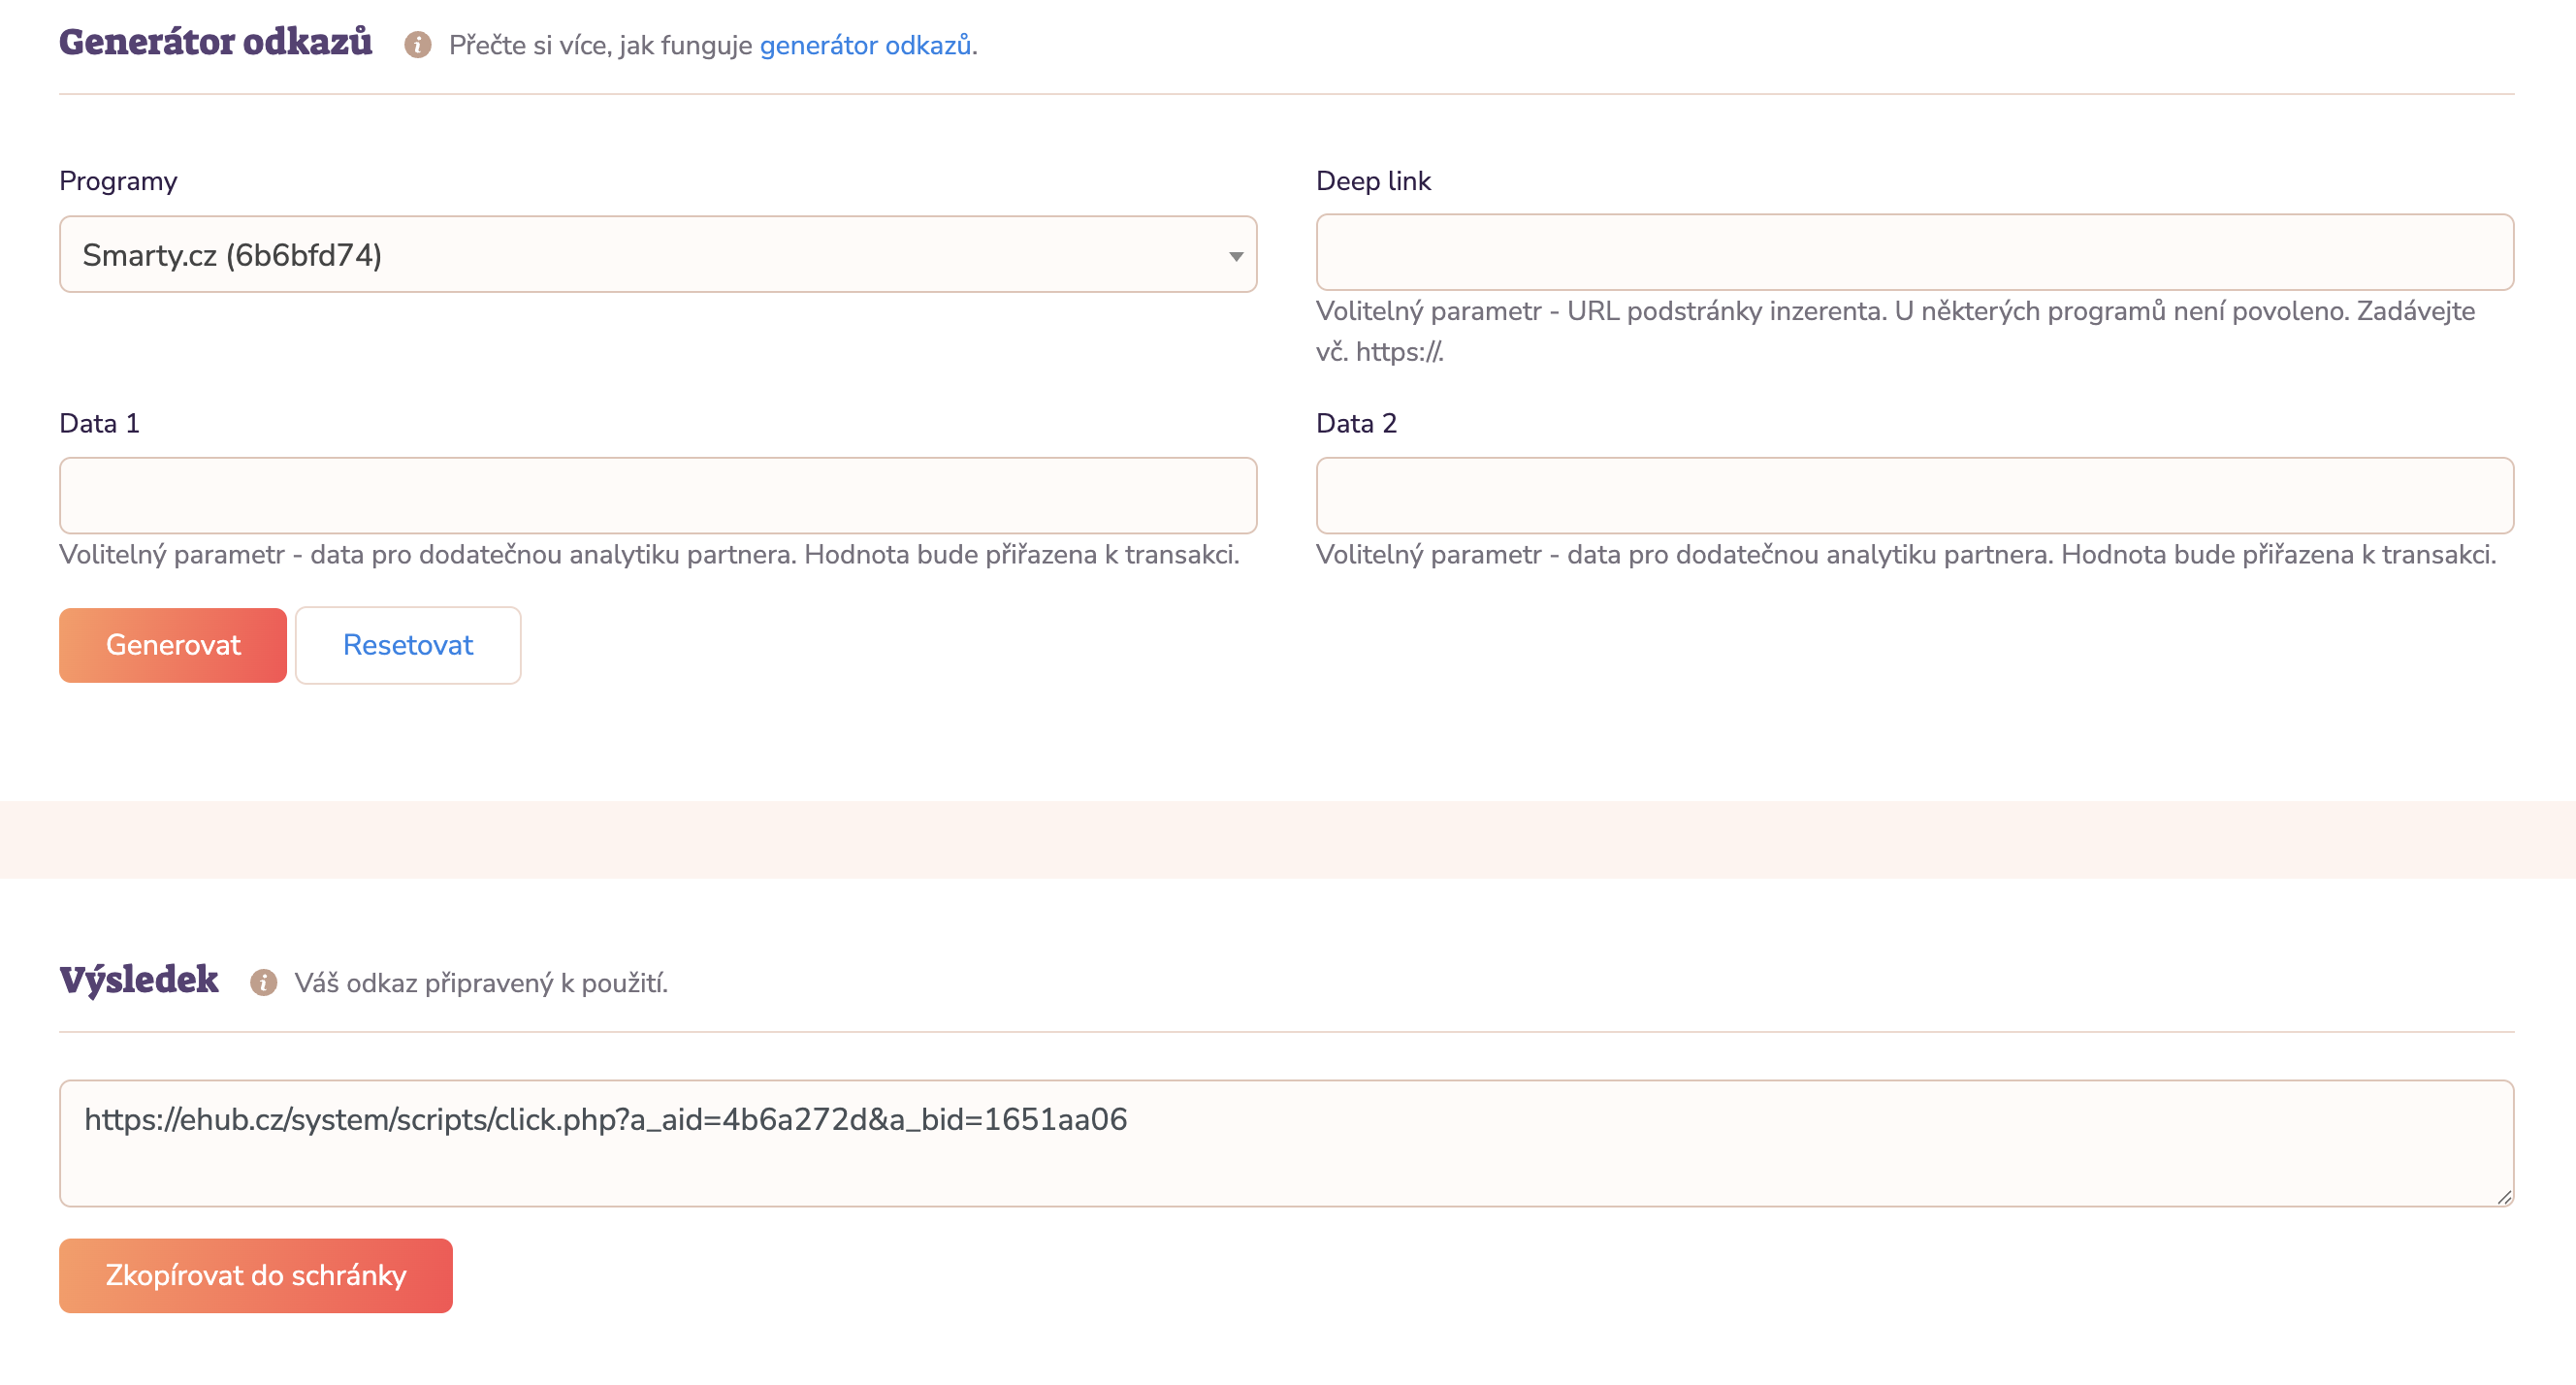Click the arrow of the Programy select
Screen dimensions: 2576x1385
[1236, 256]
